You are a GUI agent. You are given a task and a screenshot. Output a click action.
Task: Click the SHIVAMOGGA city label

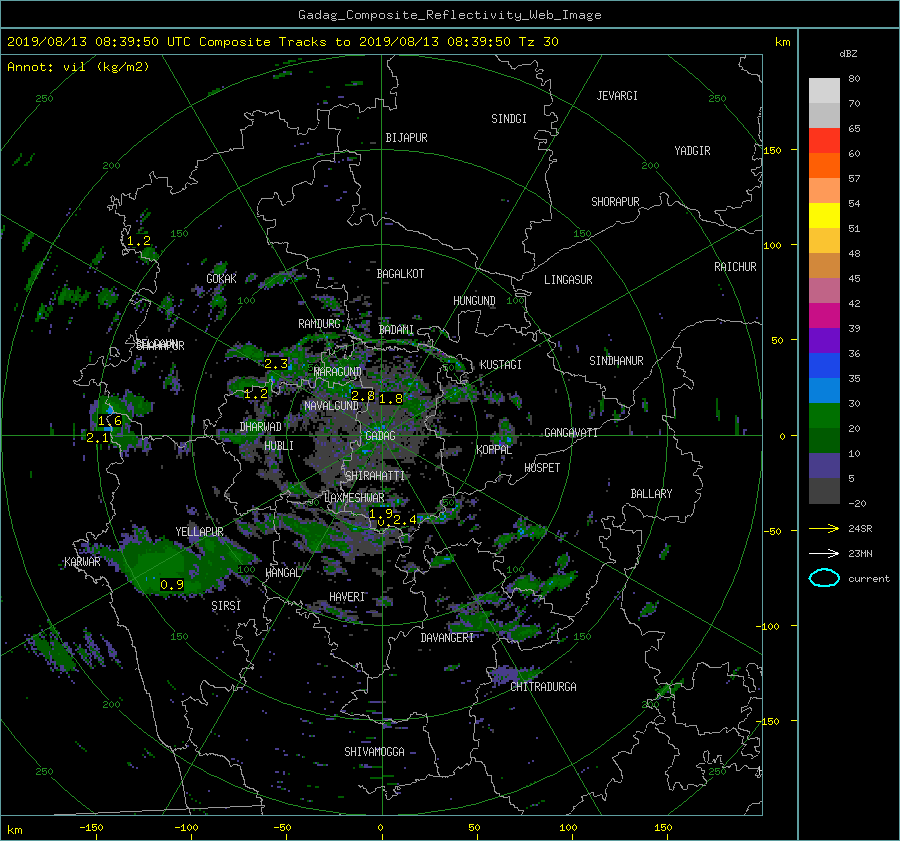click(x=374, y=752)
